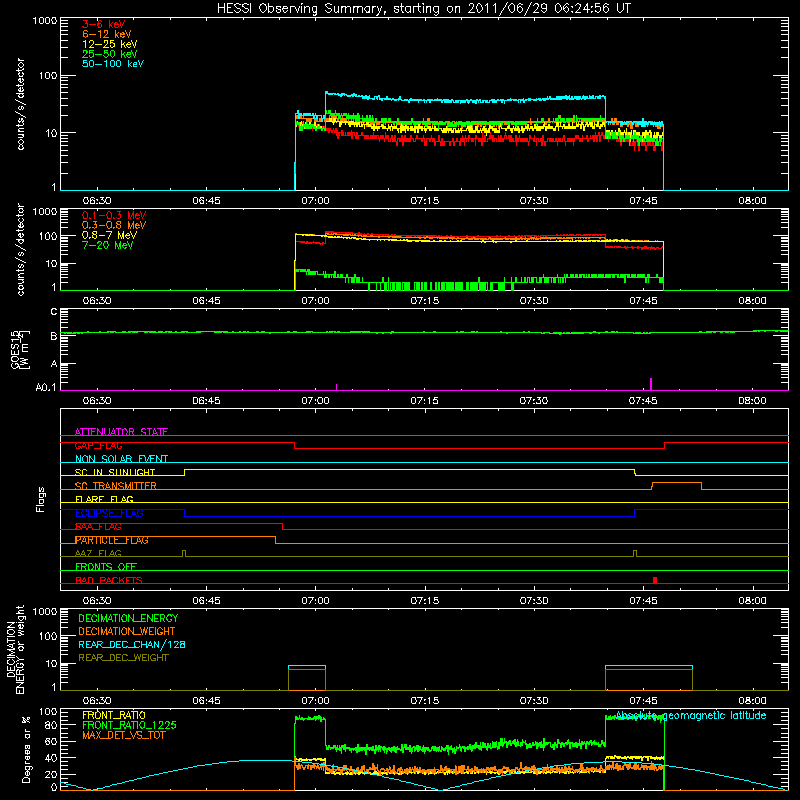The image size is (800, 800).
Task: Select the red 3-6 keV legend label
Action: 104,24
